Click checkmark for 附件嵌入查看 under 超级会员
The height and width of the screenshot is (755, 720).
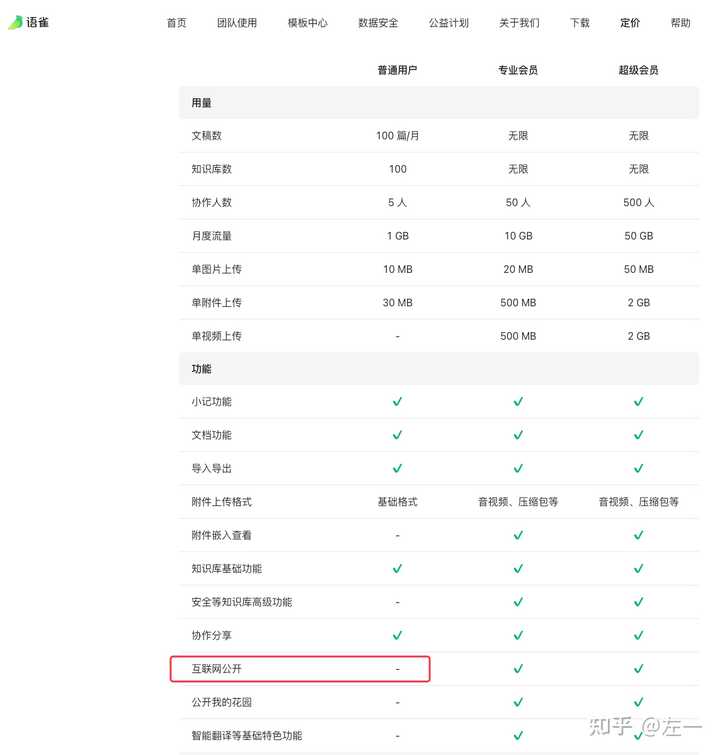point(639,535)
